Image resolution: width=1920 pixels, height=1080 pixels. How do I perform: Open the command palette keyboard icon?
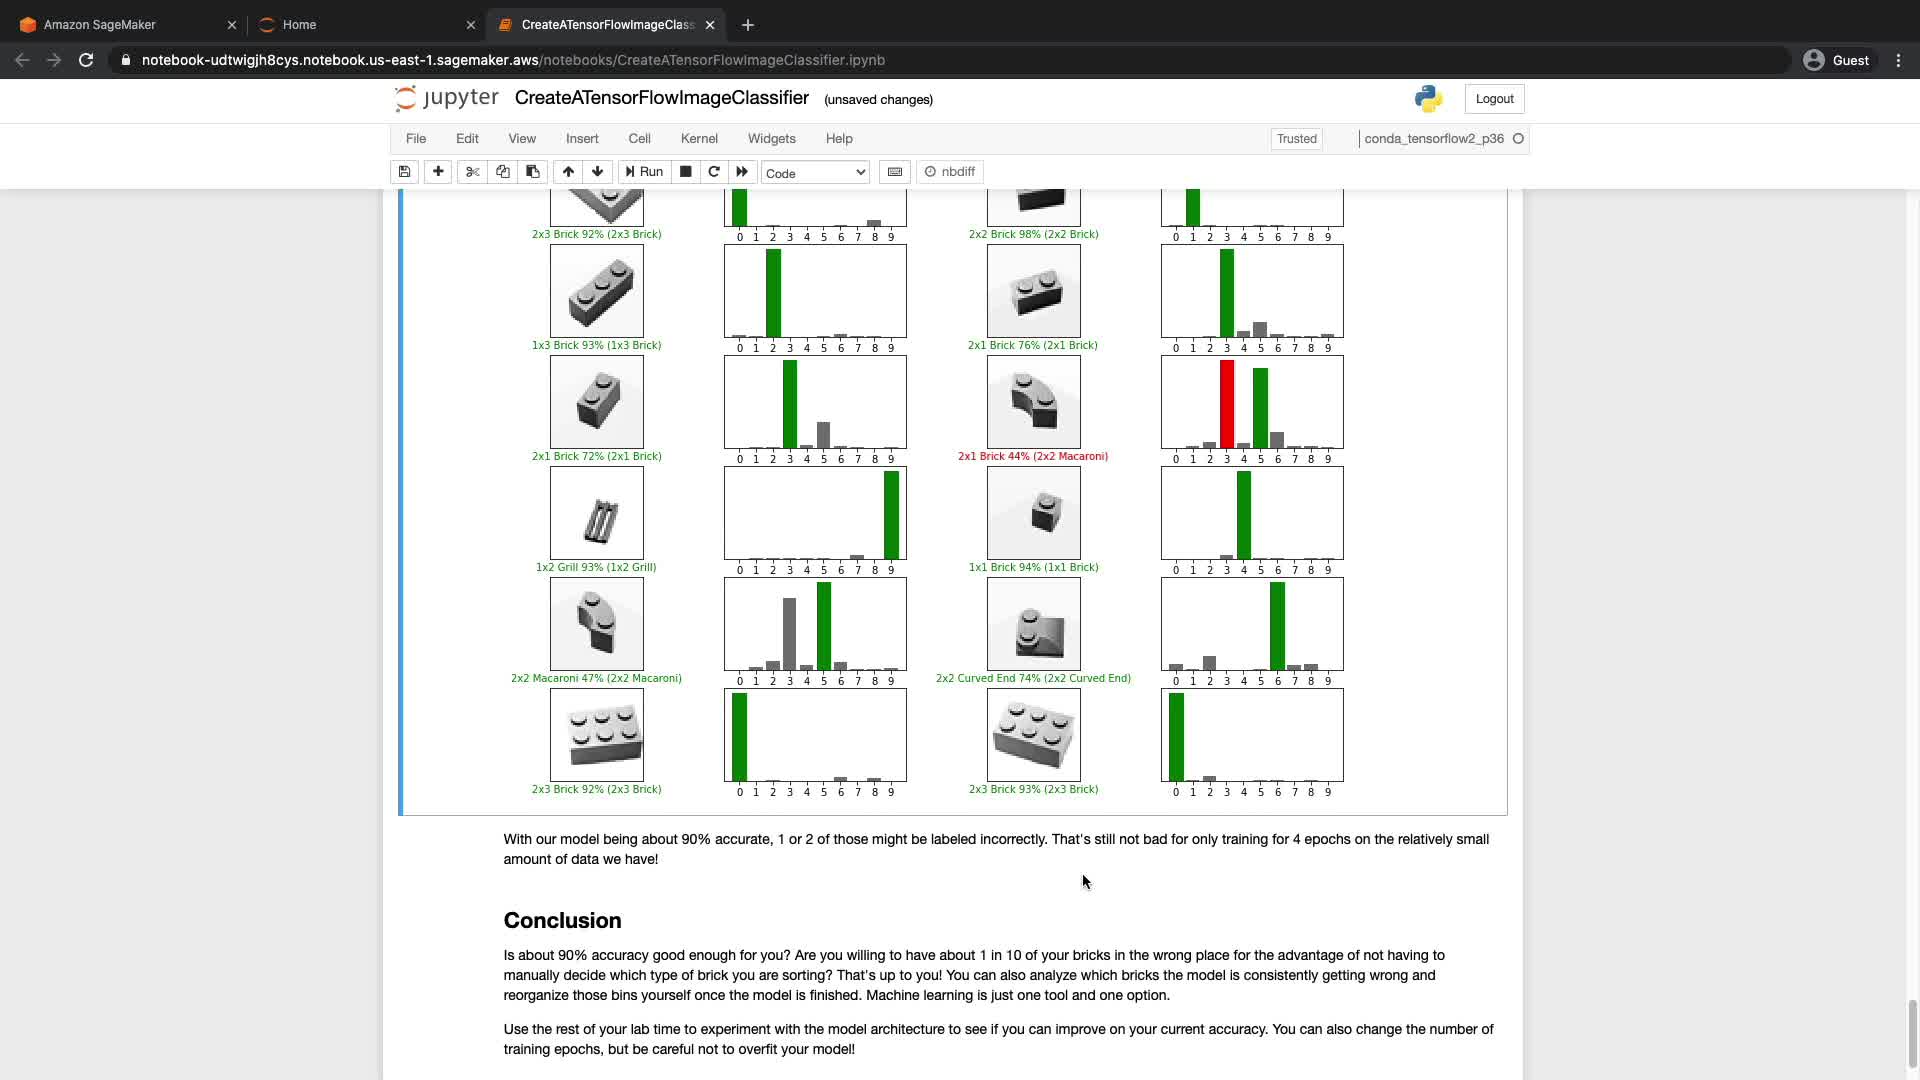895,172
